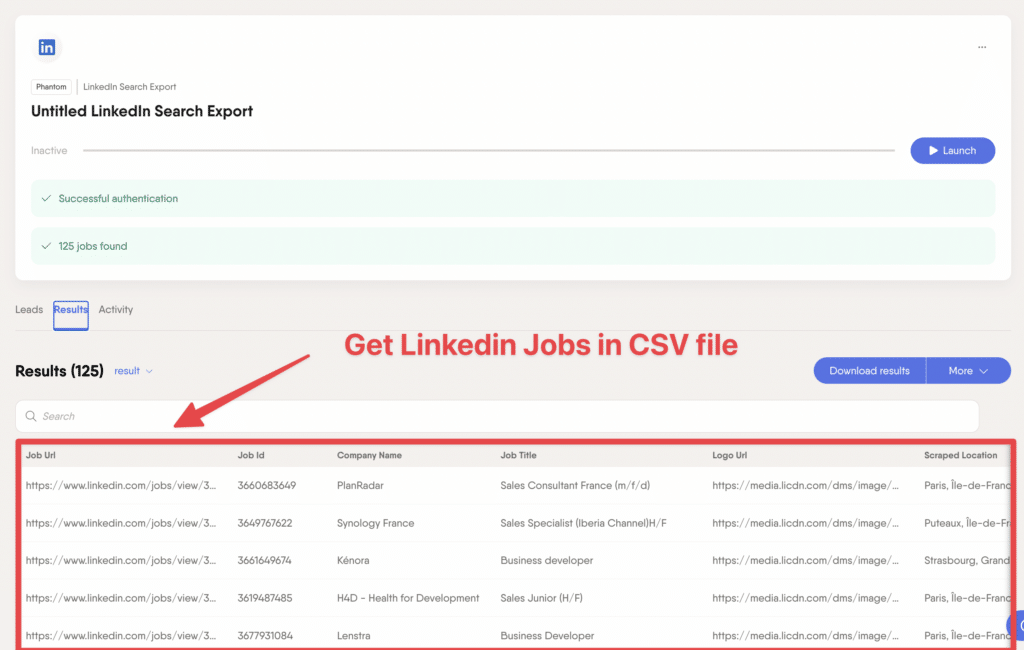Click the Successful authentication message

513,199
